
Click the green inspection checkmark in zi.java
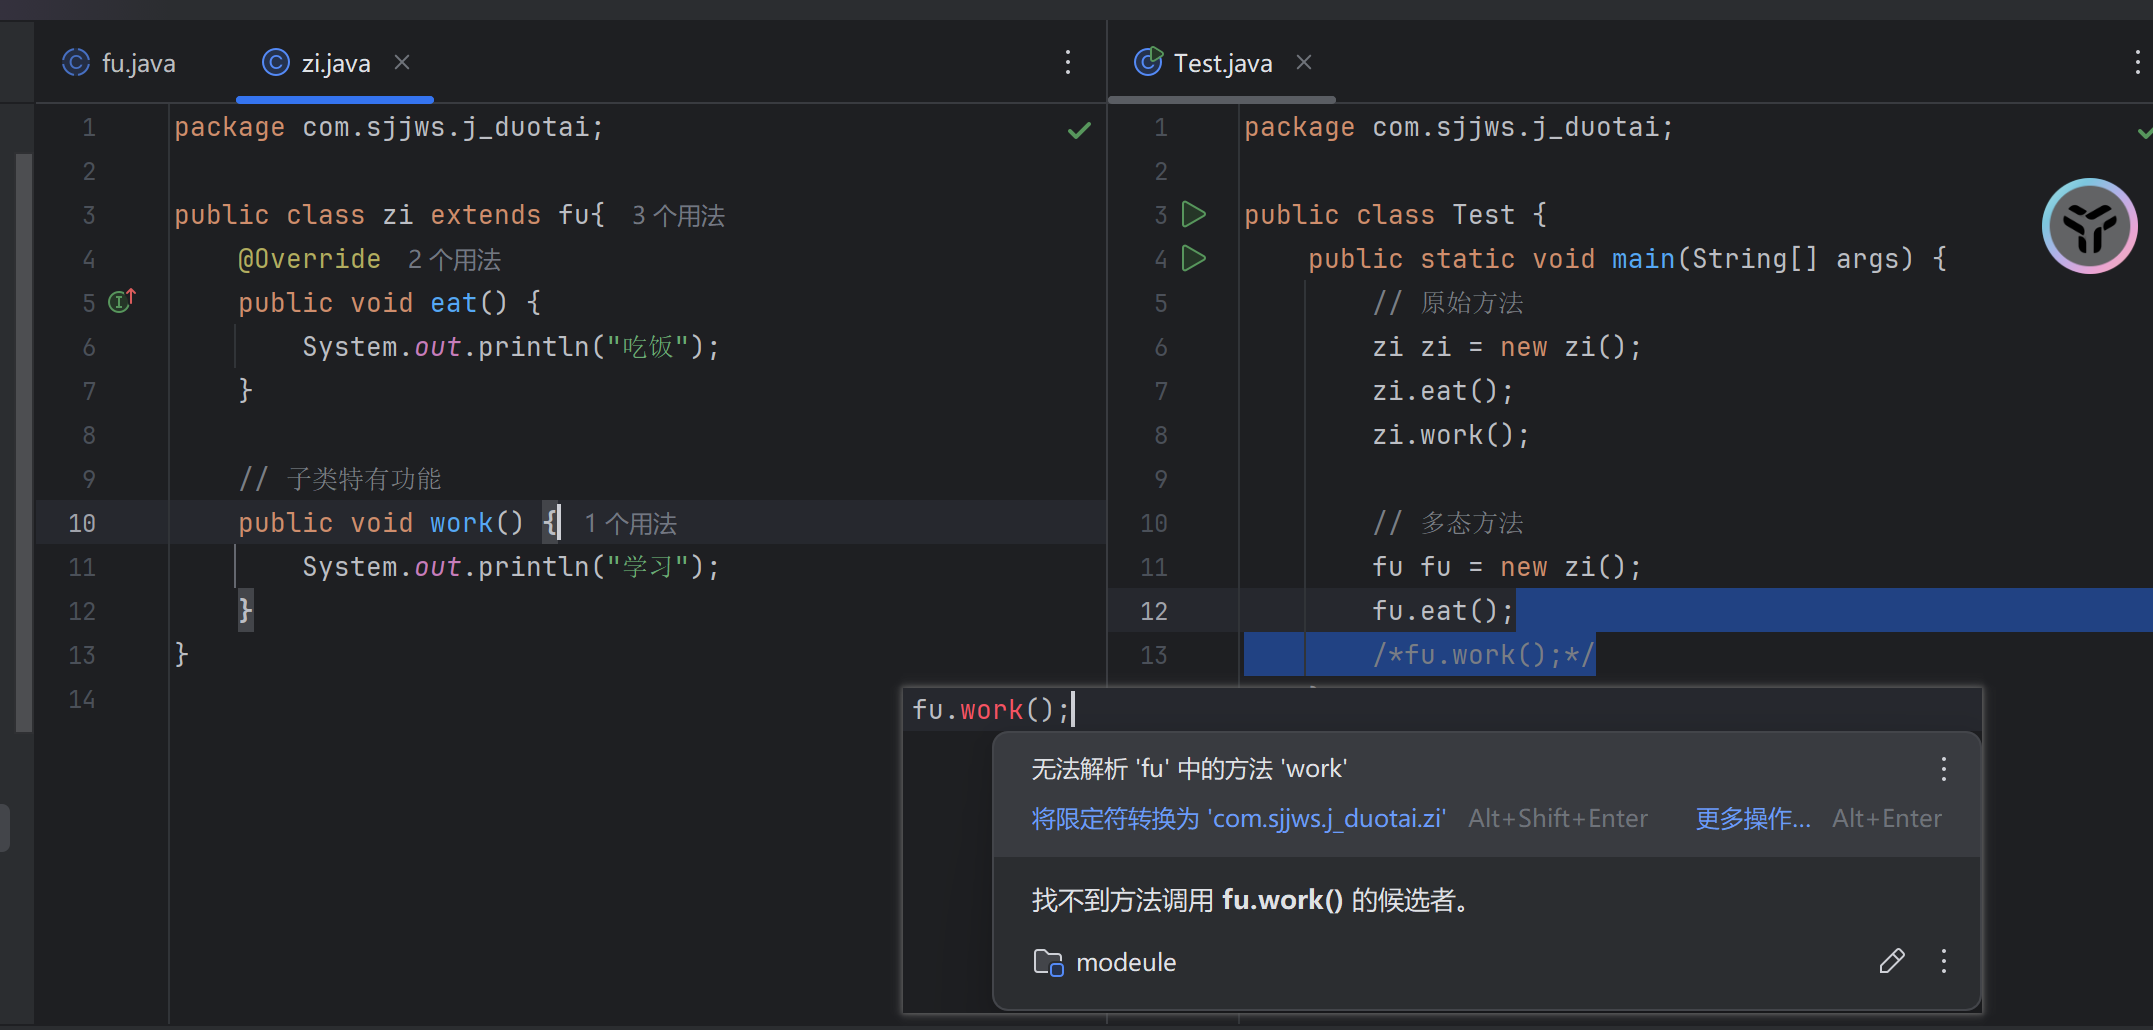[x=1079, y=130]
